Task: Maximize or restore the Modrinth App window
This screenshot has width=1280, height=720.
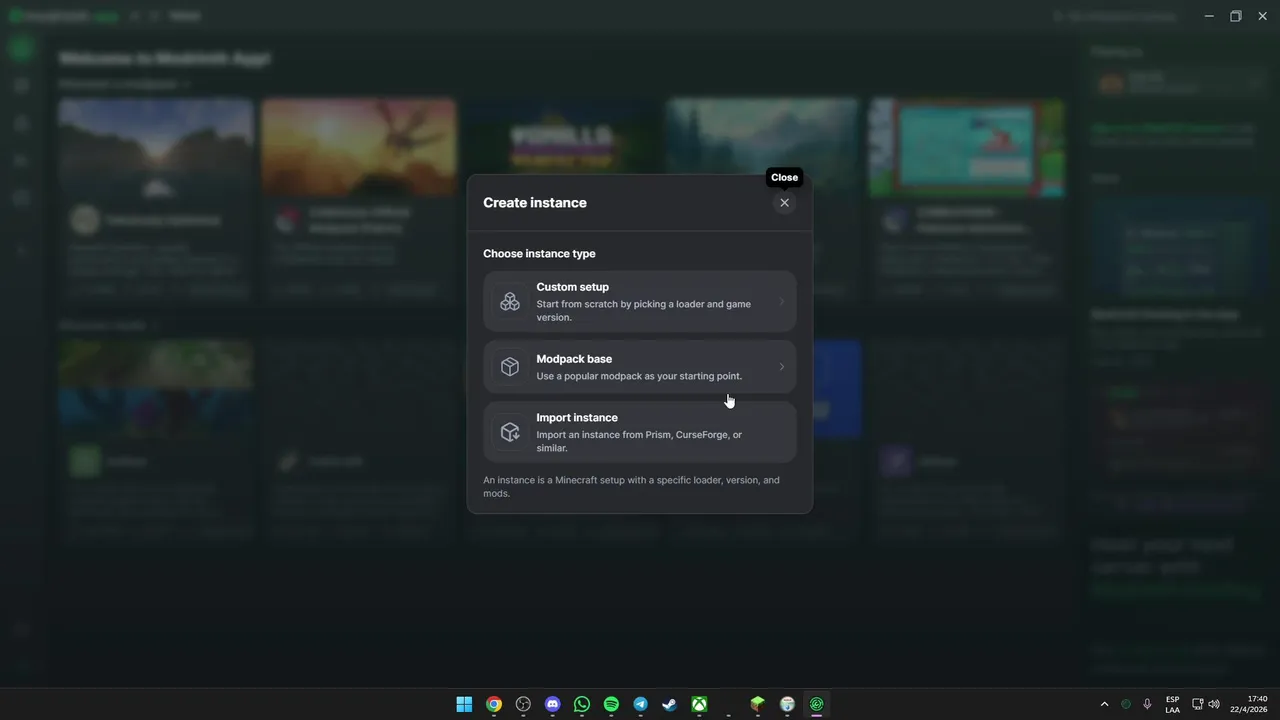Action: click(1236, 16)
